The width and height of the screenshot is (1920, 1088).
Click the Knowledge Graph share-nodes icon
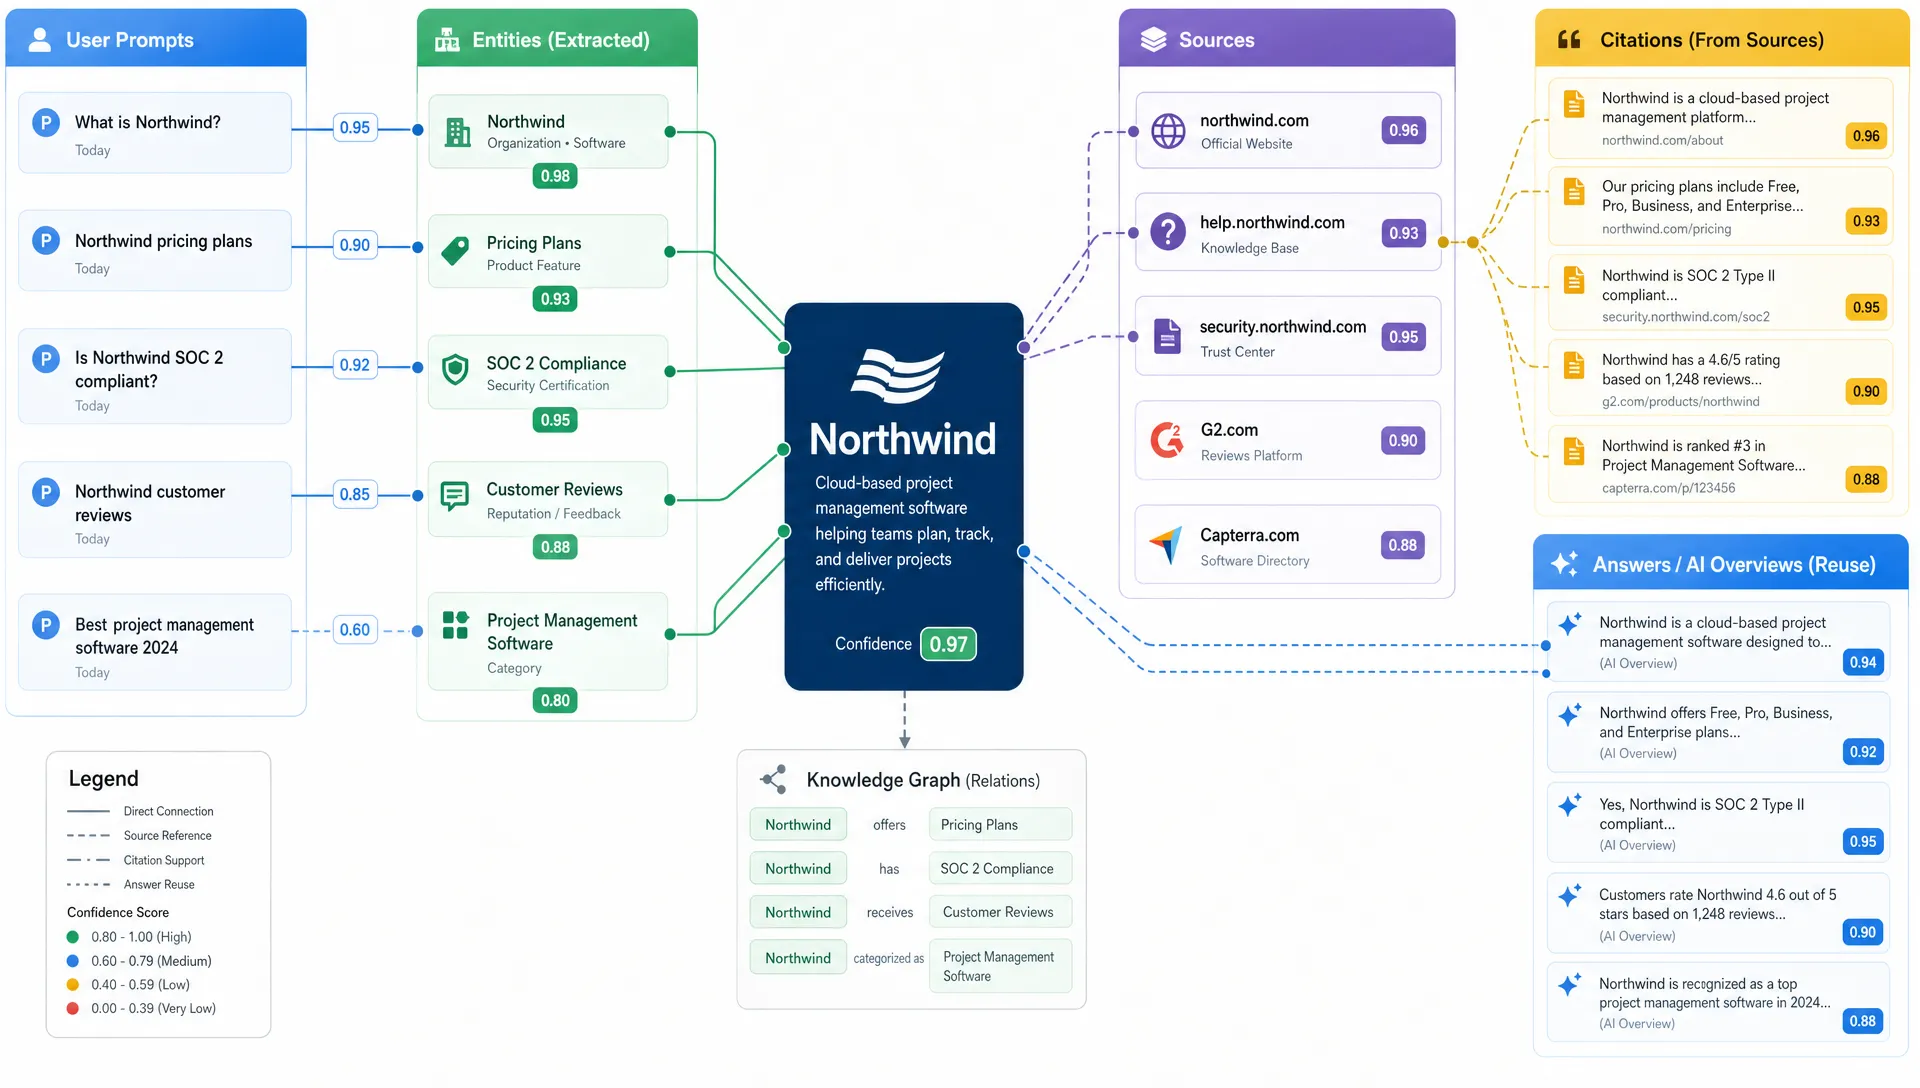pos(773,779)
